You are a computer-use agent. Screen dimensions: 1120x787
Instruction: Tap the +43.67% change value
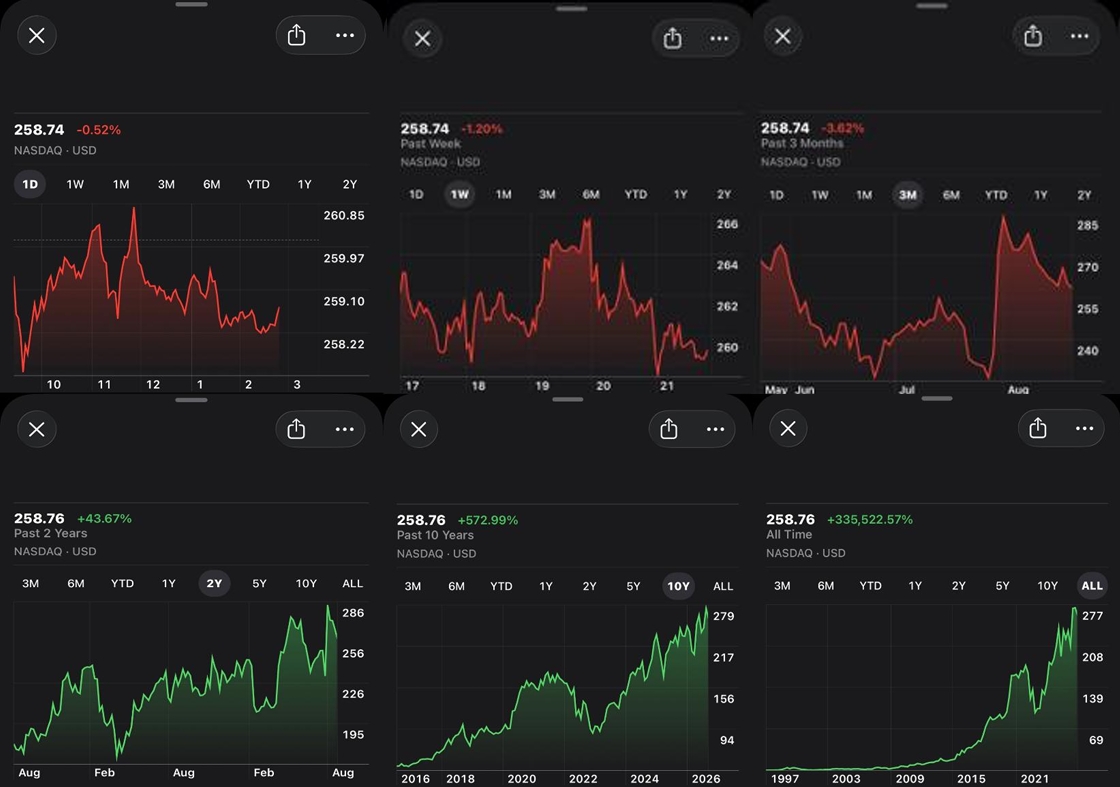[x=104, y=518]
